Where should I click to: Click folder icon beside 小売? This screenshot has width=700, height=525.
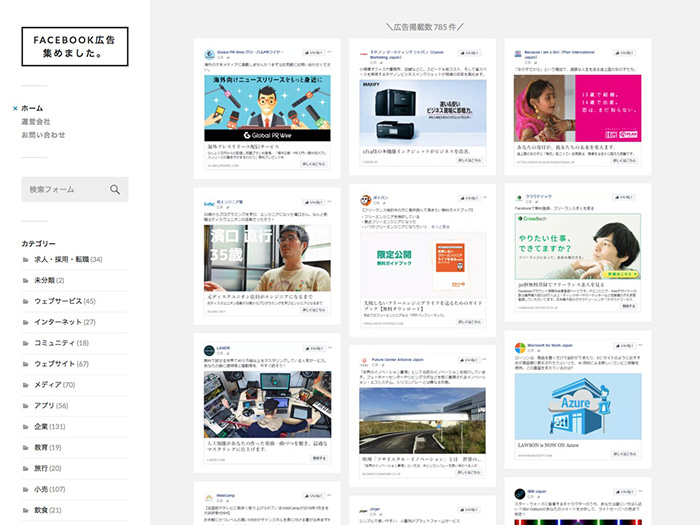[x=25, y=489]
